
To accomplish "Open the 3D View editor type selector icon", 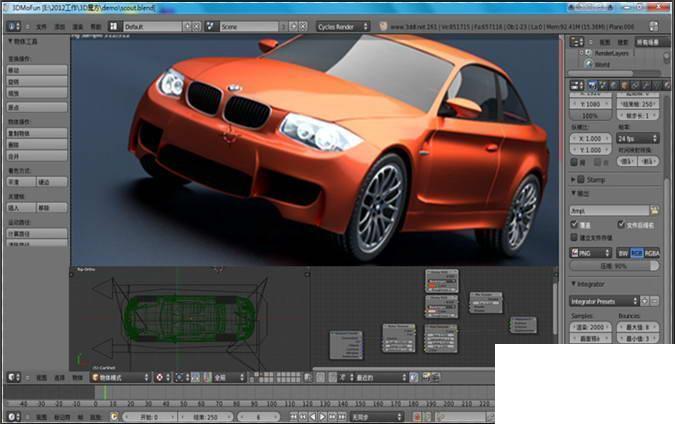I will [14, 378].
